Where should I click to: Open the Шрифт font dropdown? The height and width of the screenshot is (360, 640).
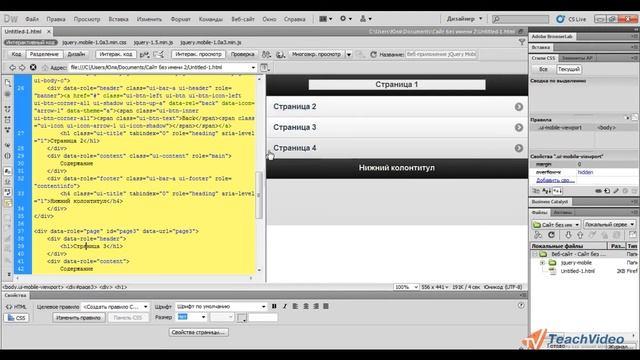(221, 307)
